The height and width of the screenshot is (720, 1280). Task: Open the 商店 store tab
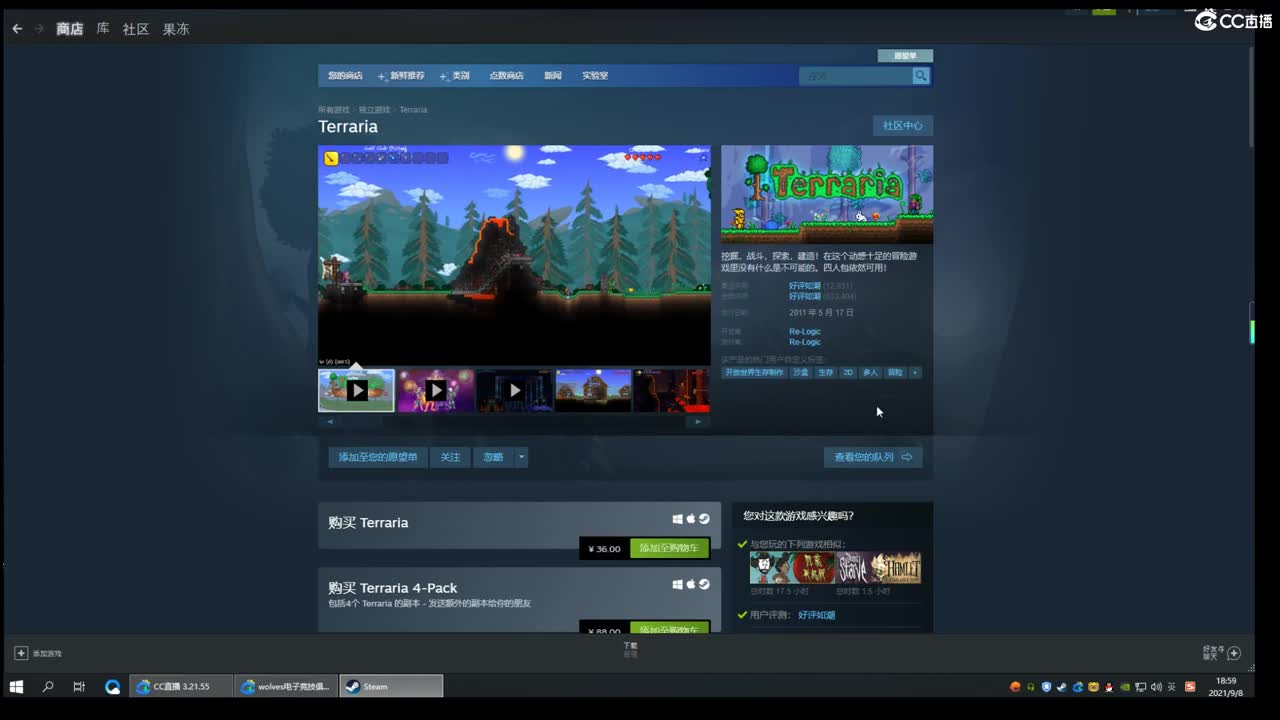[x=70, y=29]
